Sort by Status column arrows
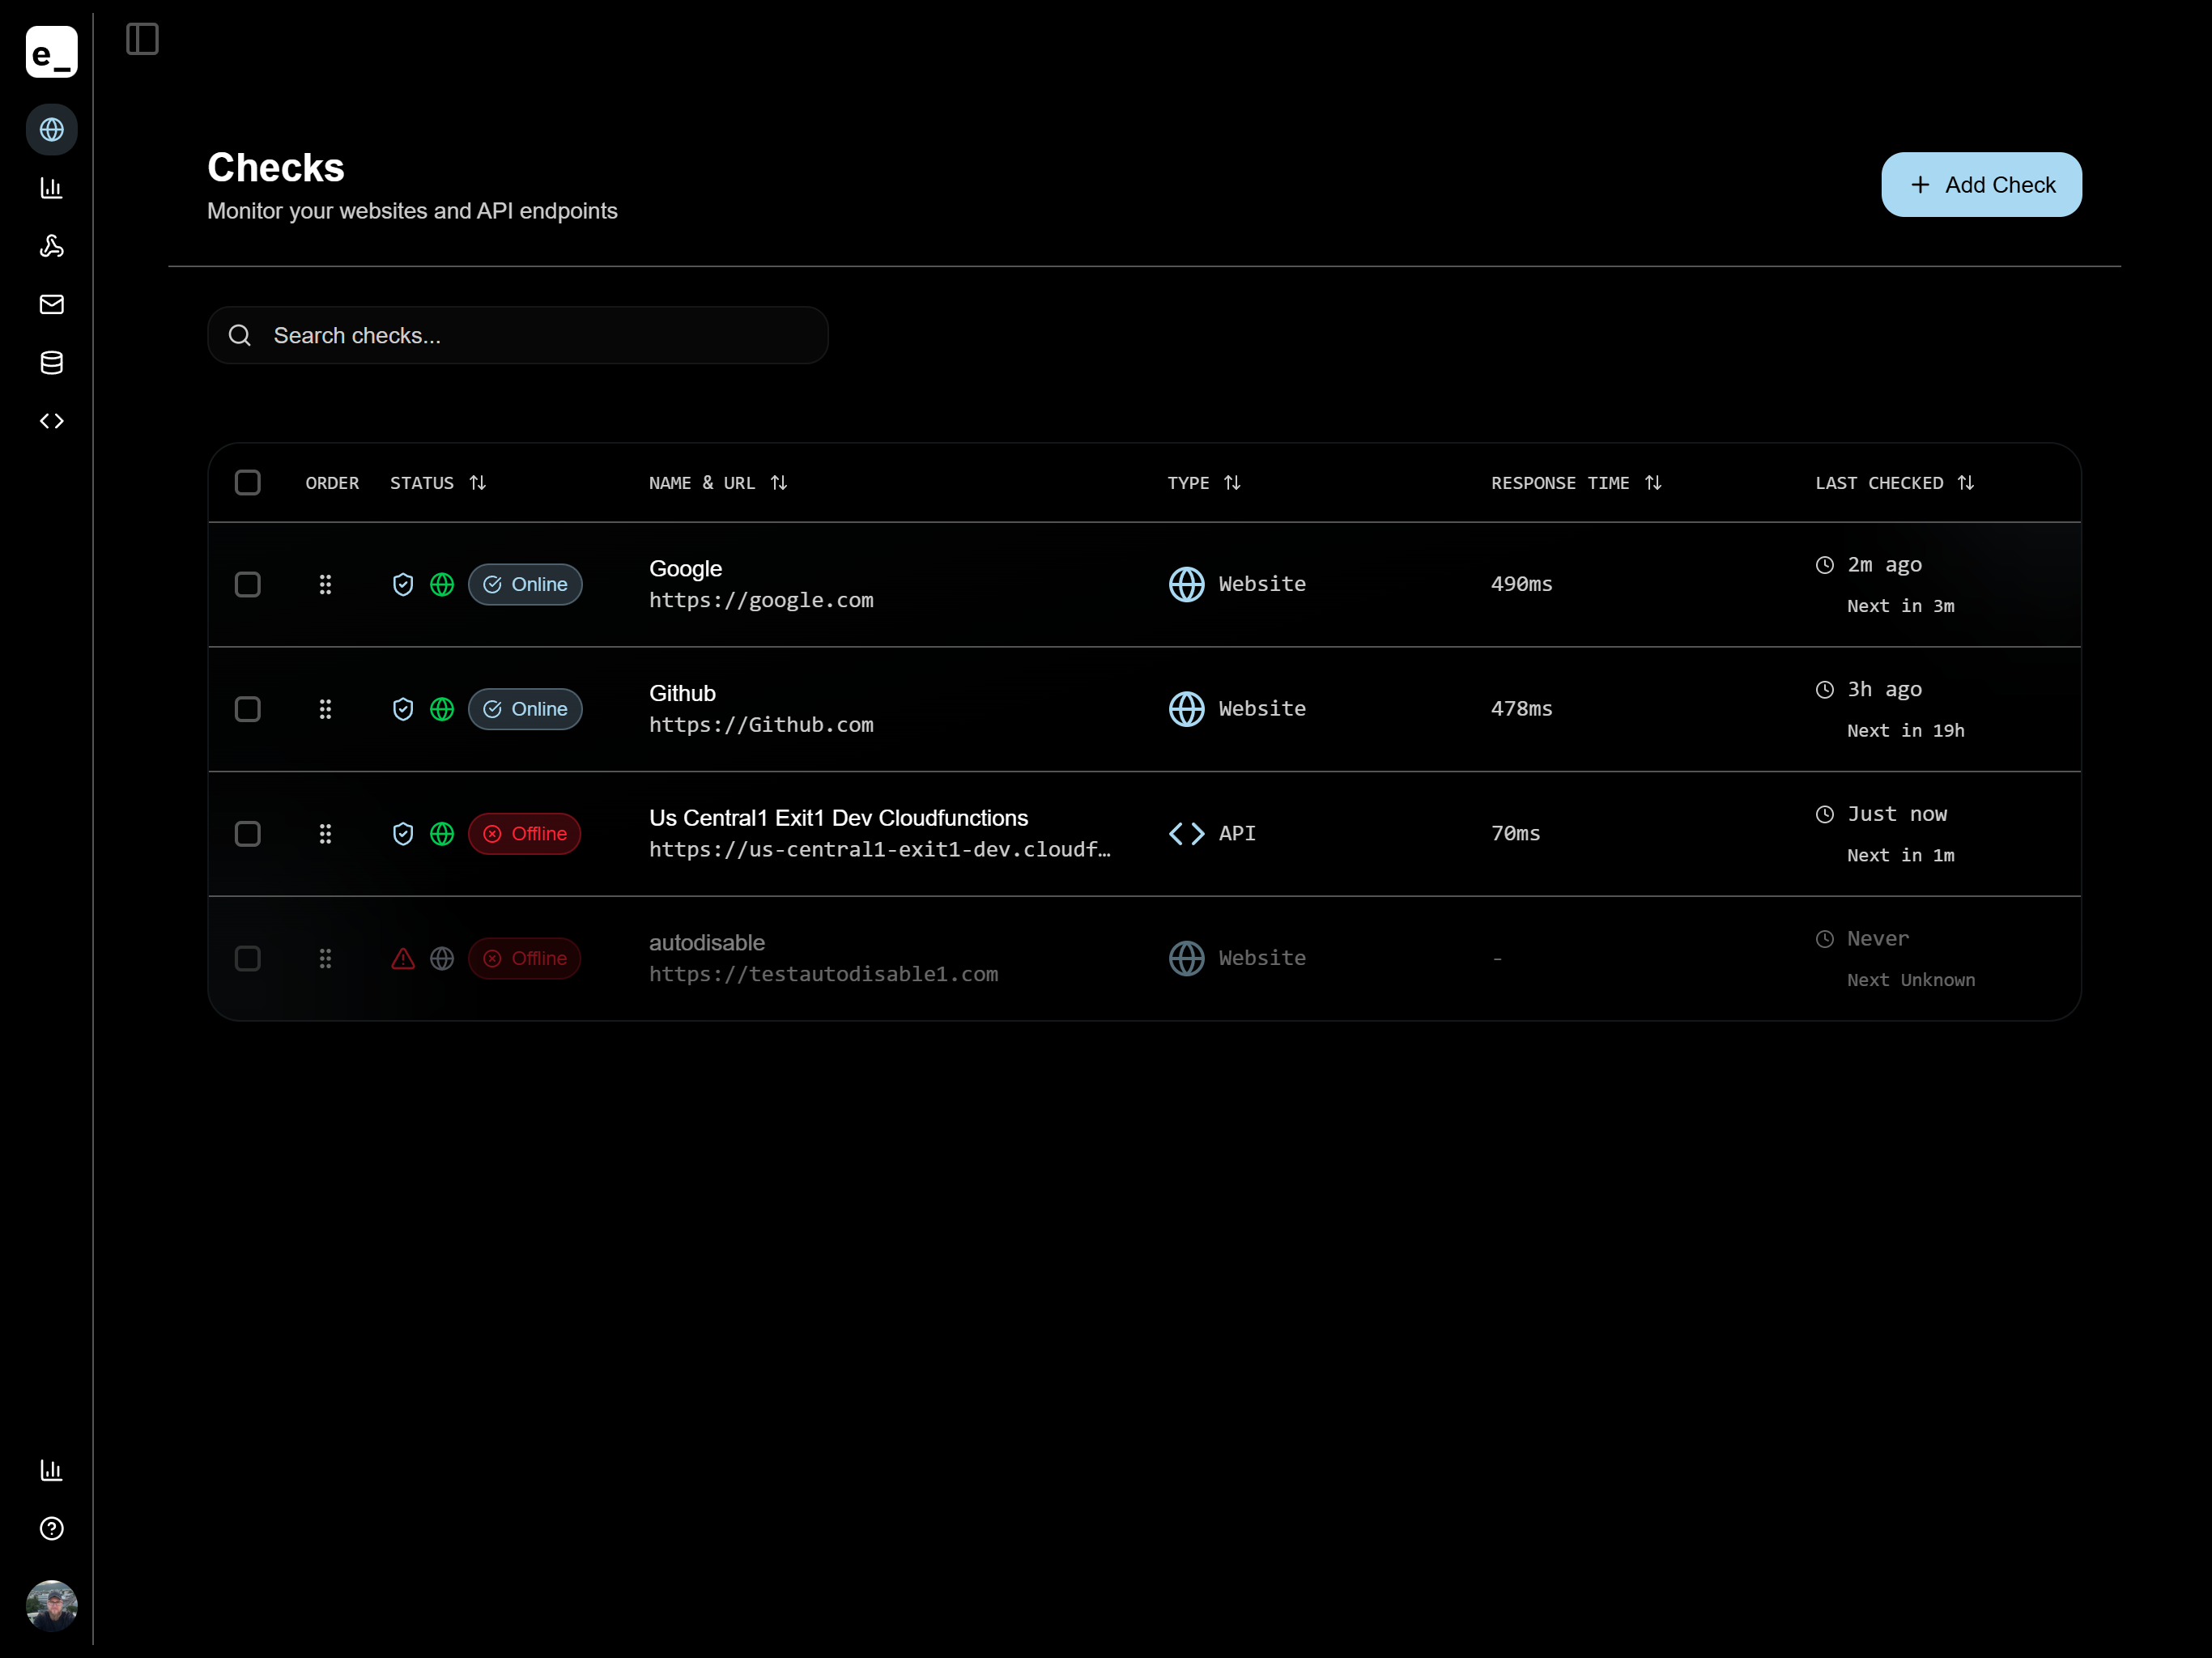The width and height of the screenshot is (2212, 1658). click(x=478, y=483)
